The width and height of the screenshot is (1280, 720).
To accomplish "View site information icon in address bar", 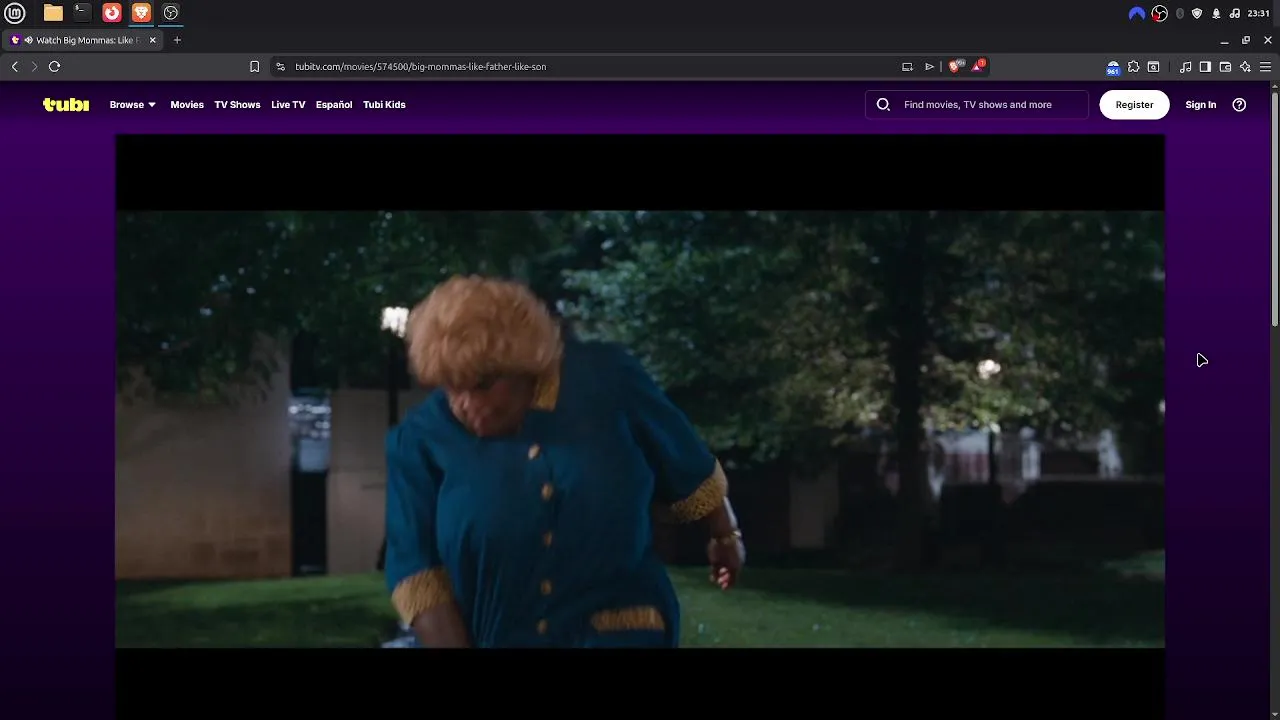I will click(x=281, y=66).
